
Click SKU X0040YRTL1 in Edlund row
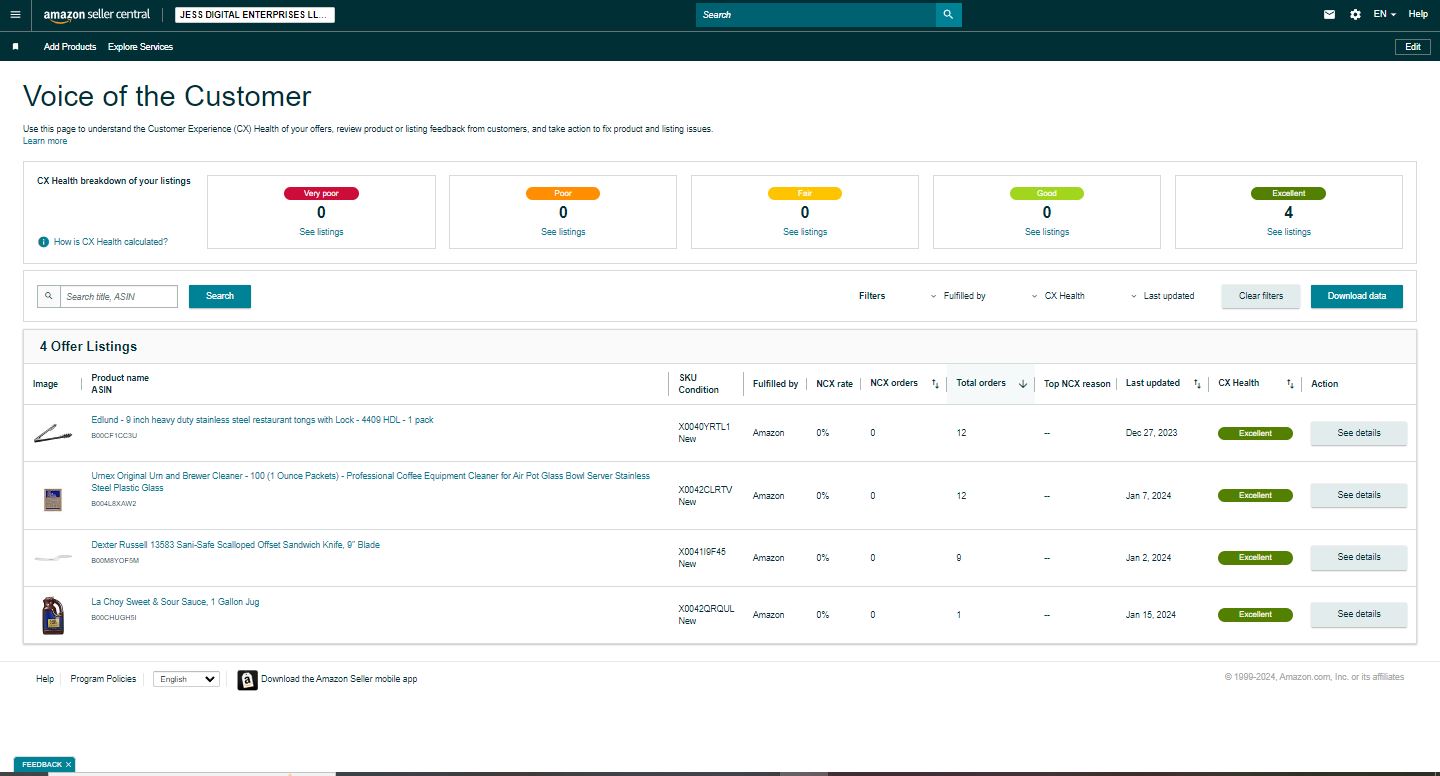pyautogui.click(x=704, y=427)
